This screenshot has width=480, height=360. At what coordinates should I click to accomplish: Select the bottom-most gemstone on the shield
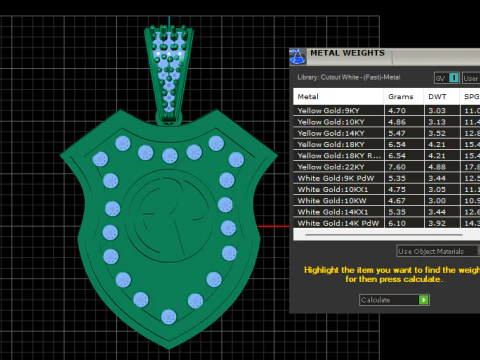169,317
